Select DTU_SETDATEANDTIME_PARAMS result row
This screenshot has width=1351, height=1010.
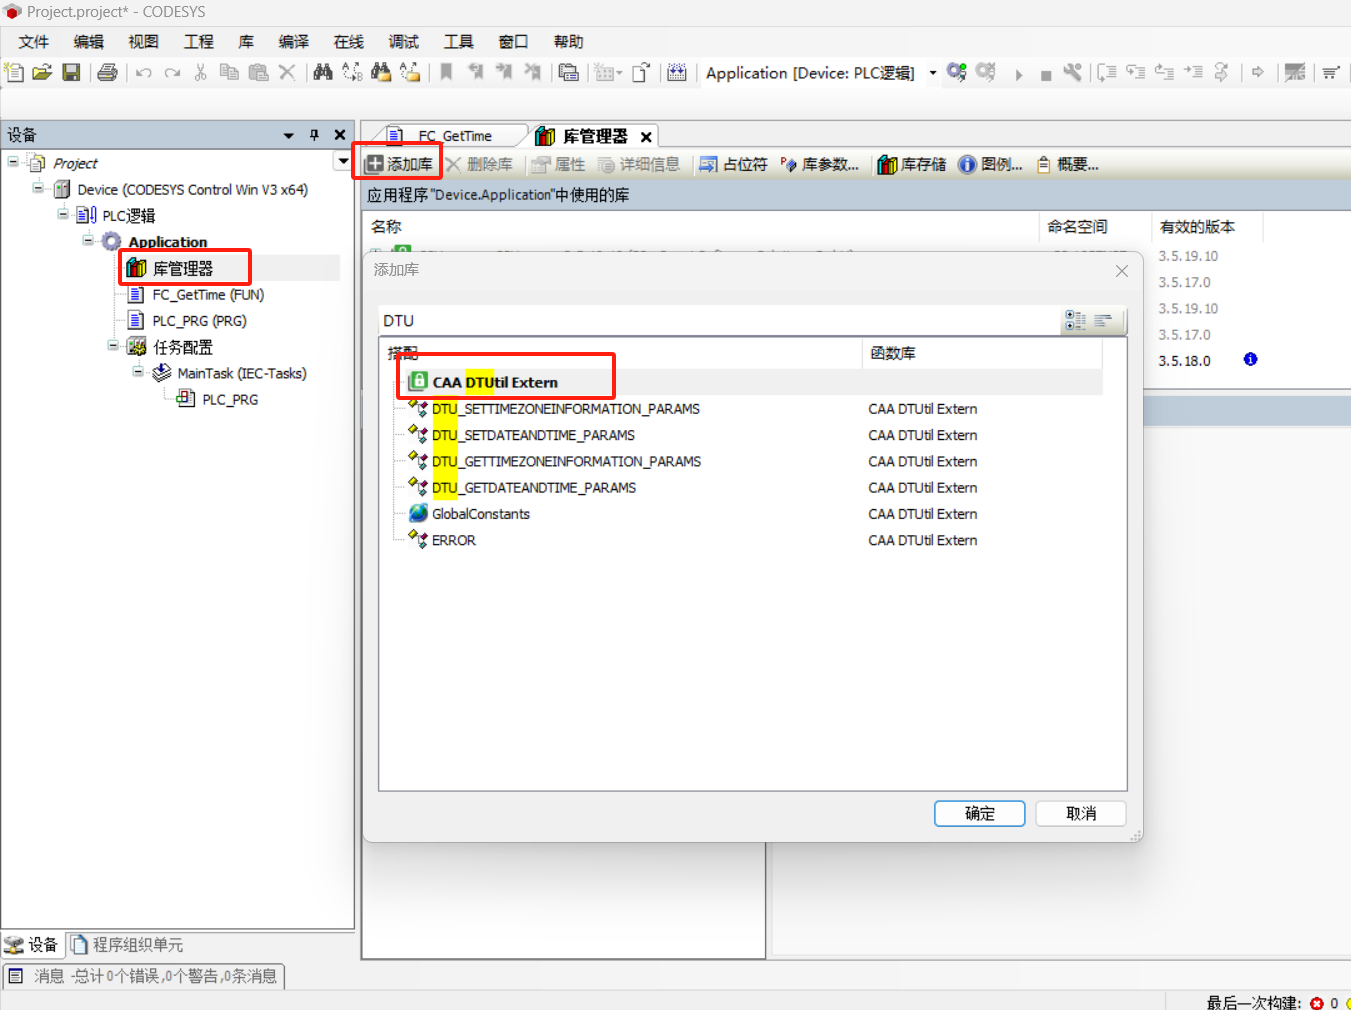click(533, 435)
